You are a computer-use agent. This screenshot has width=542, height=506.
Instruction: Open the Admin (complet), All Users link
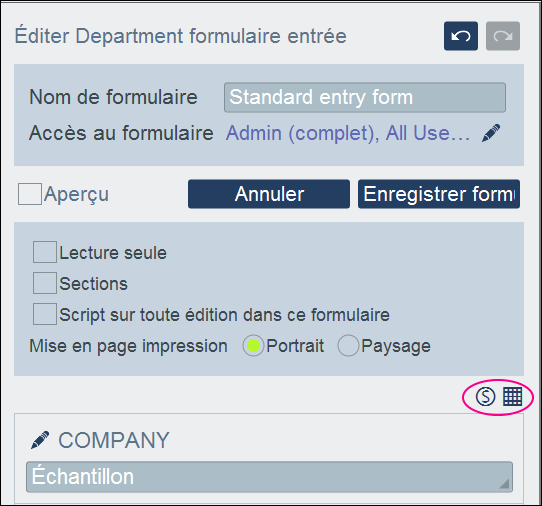tap(348, 133)
